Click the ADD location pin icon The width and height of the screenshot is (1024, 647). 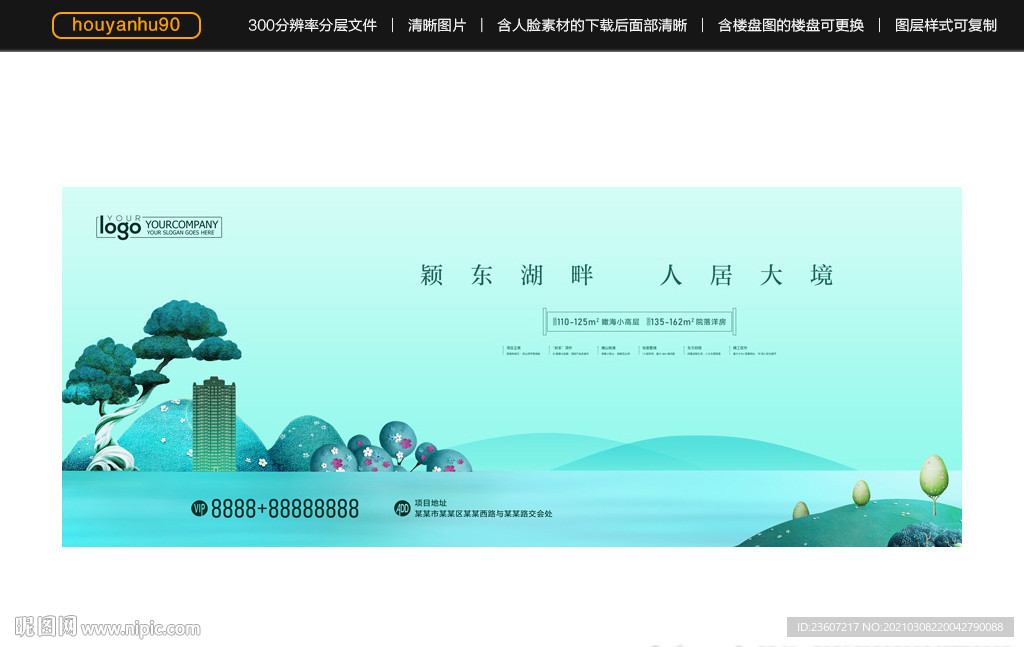(405, 507)
